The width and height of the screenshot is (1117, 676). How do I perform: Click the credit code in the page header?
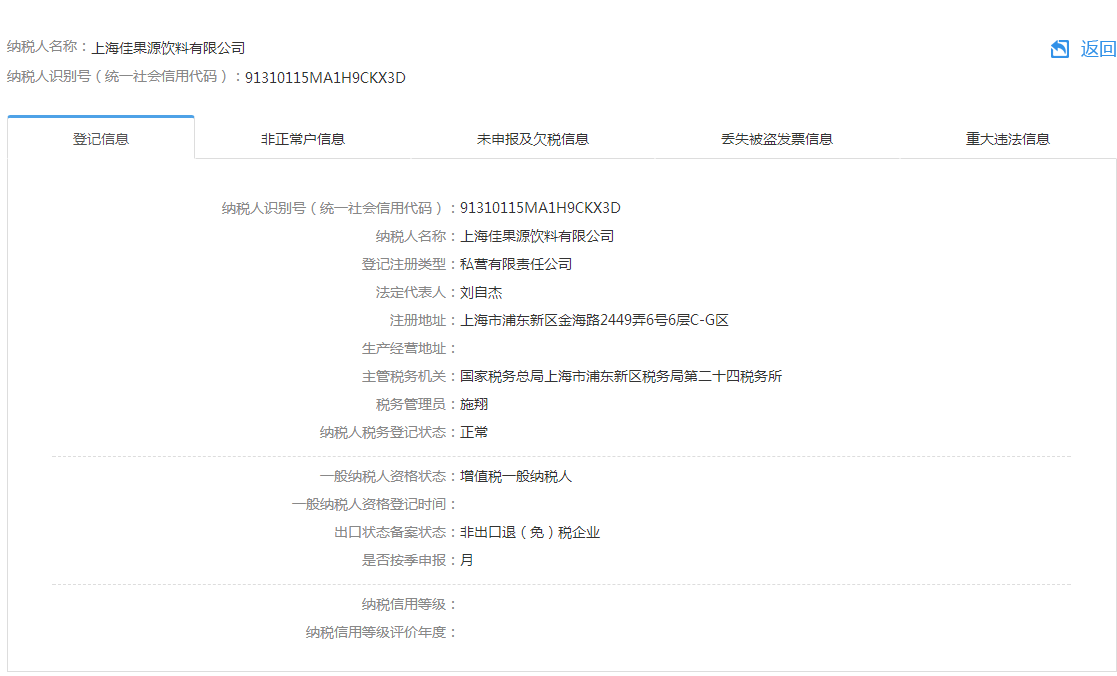[325, 78]
